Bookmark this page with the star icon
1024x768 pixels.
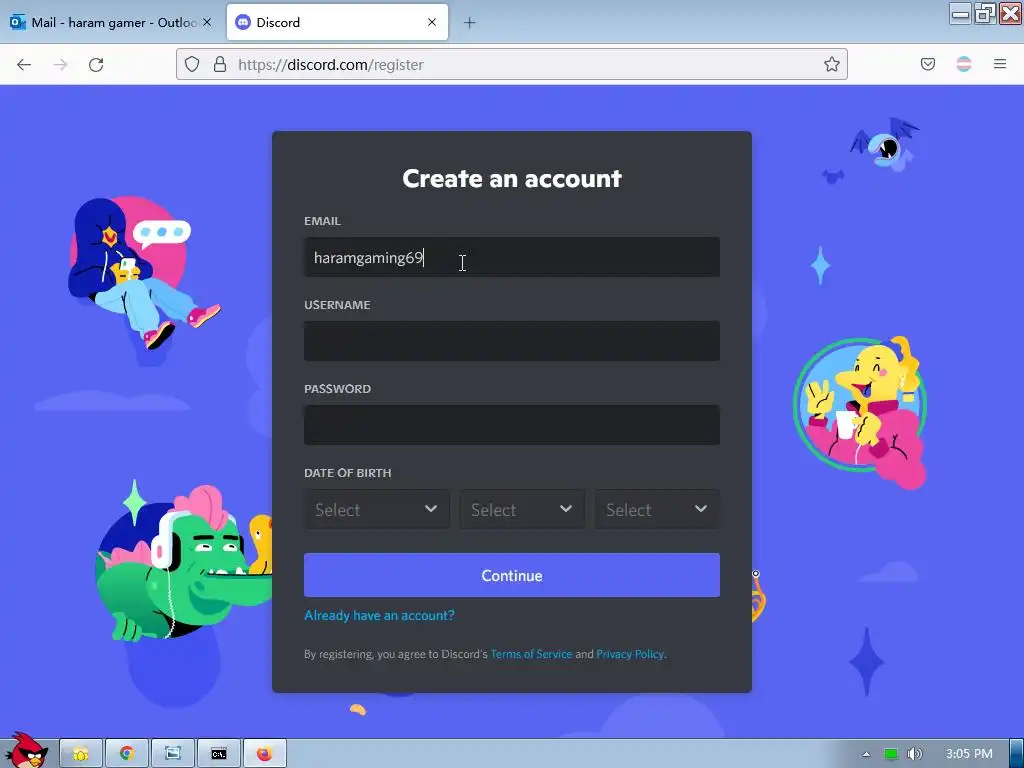[831, 64]
